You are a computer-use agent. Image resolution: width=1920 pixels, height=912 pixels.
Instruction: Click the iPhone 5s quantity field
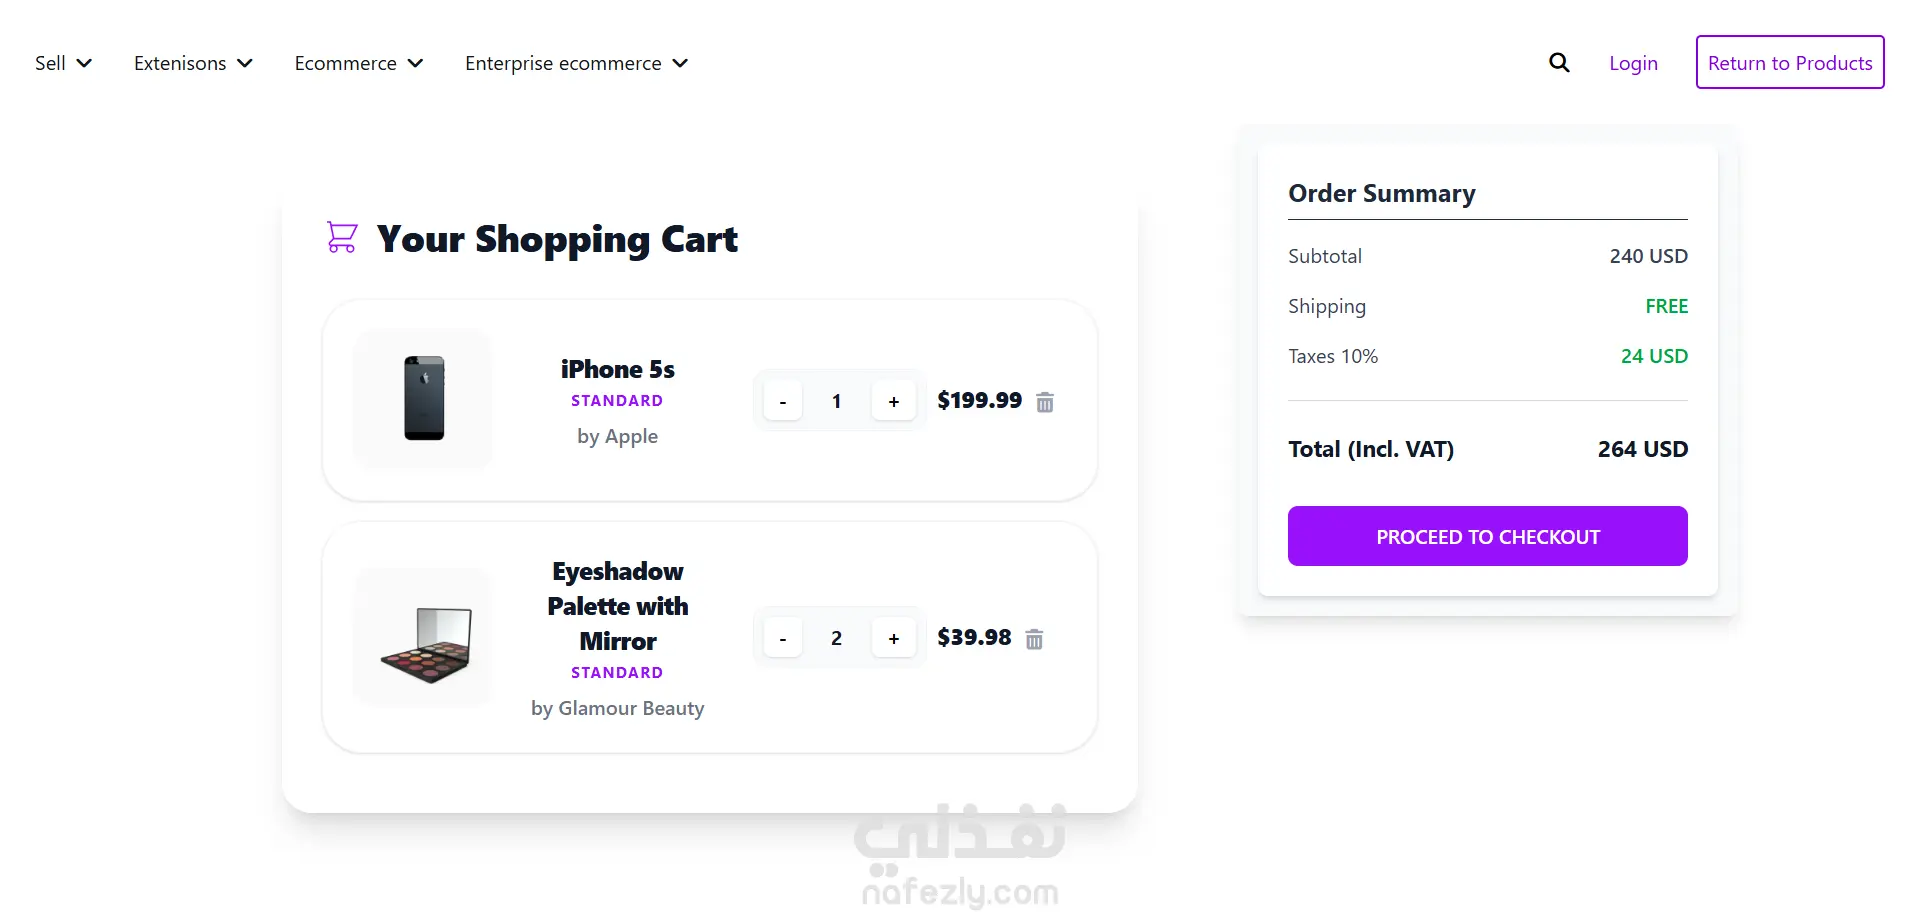(x=837, y=402)
